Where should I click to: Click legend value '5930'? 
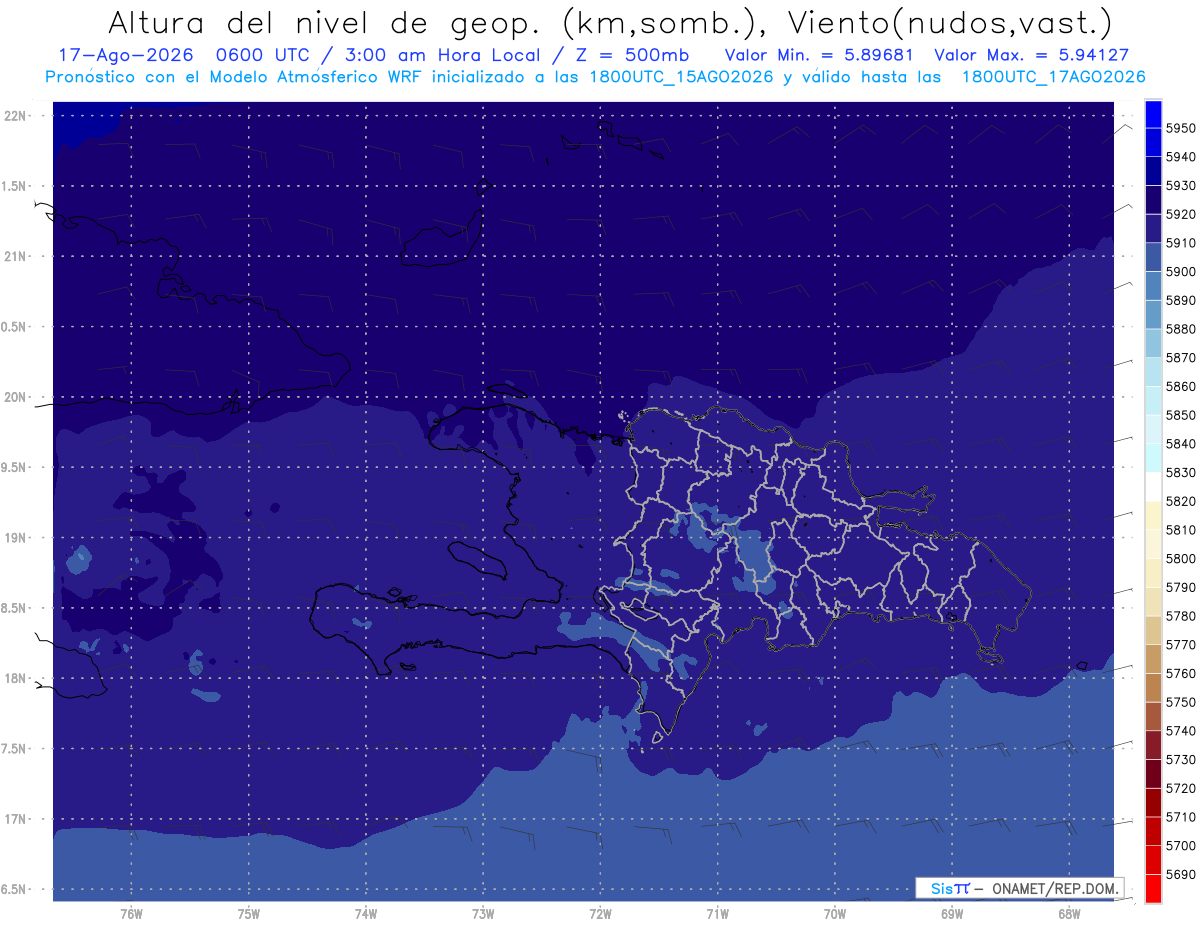1180,186
